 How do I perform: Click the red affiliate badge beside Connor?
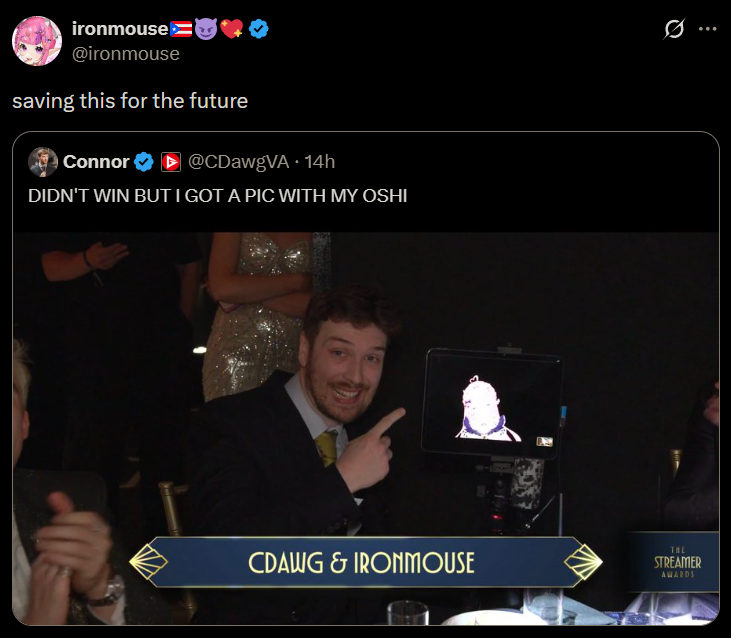click(x=171, y=162)
